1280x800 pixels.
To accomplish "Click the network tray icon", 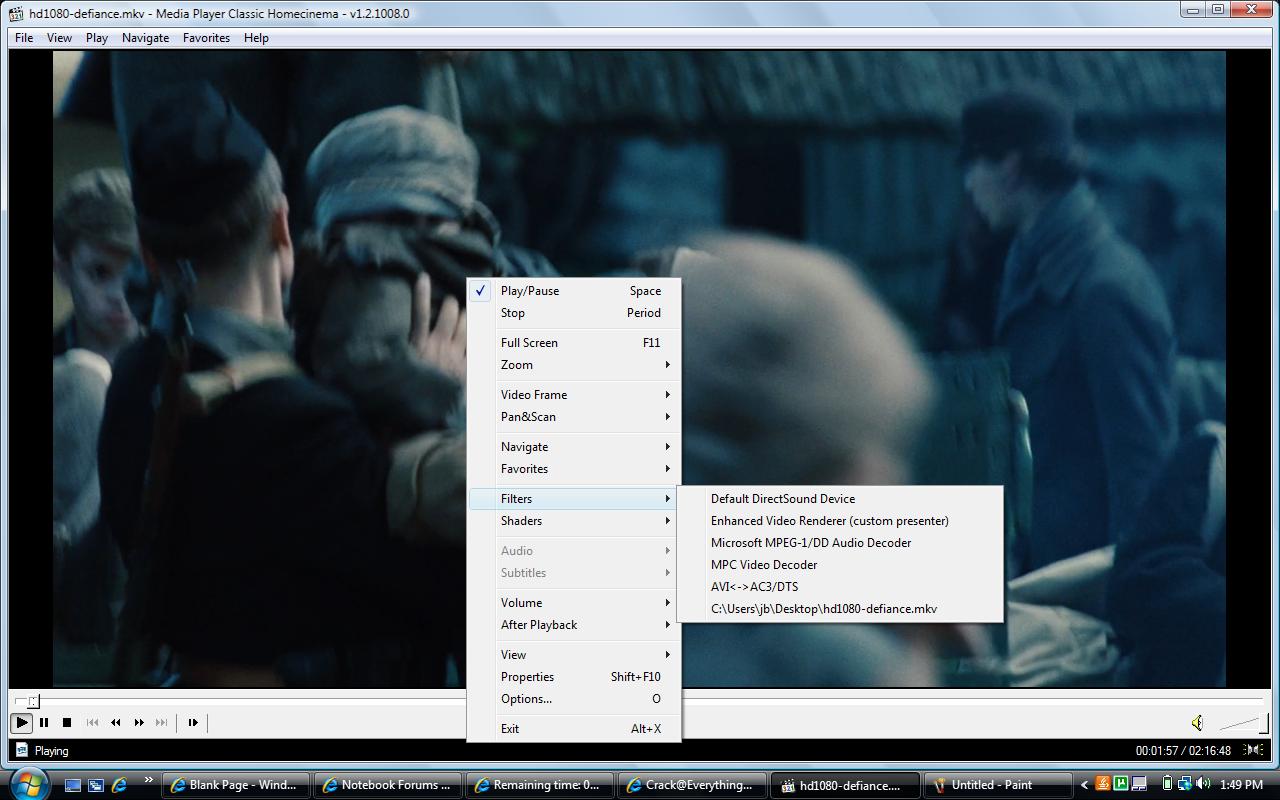I will (x=1184, y=784).
